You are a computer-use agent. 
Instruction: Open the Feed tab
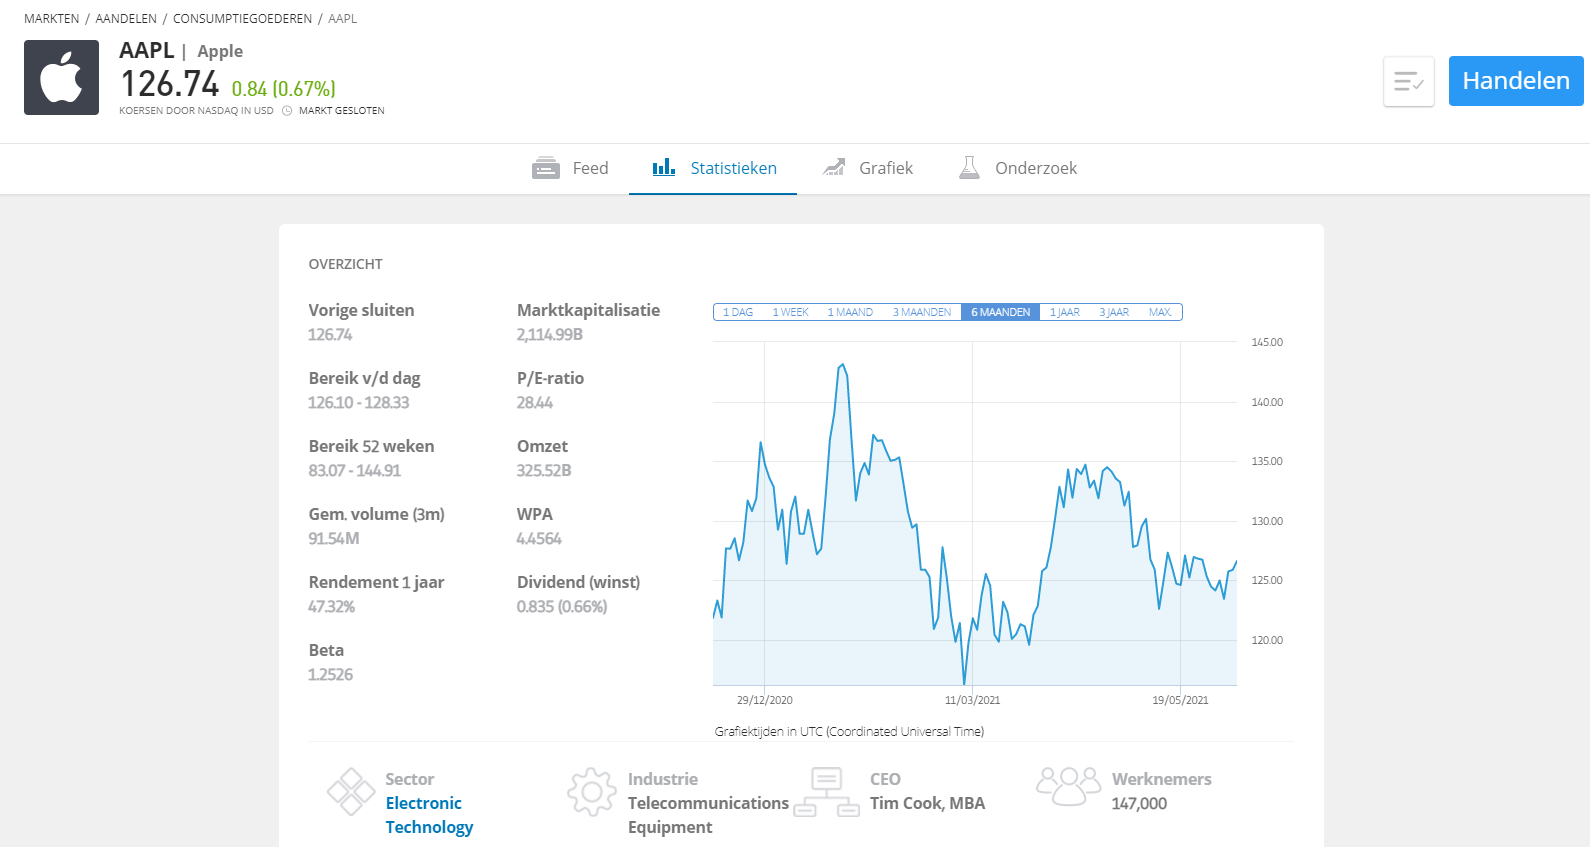pos(570,168)
